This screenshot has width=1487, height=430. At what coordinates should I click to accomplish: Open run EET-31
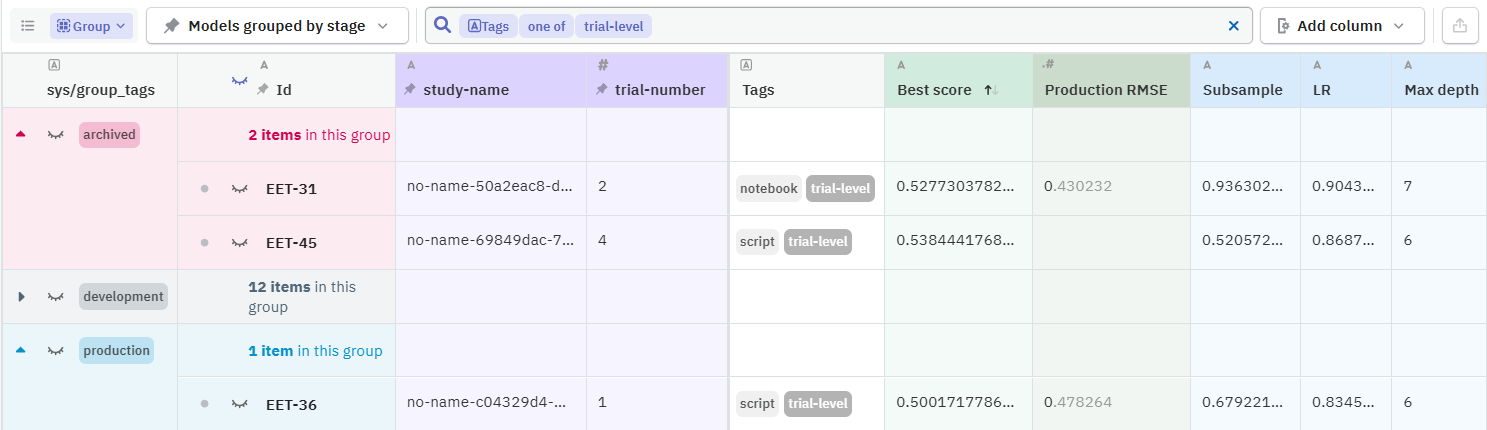[291, 188]
